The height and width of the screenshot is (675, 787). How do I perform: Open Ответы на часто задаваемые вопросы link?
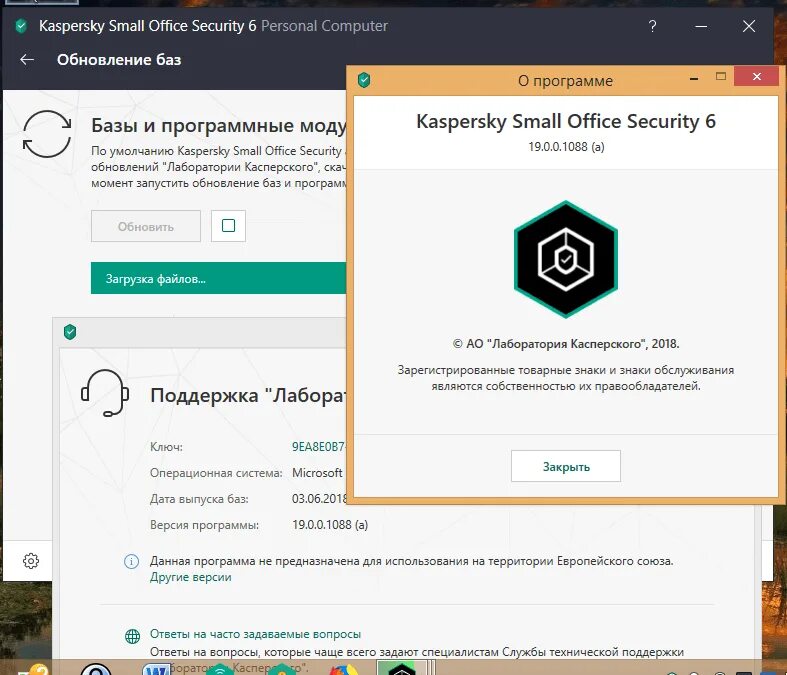coord(255,634)
